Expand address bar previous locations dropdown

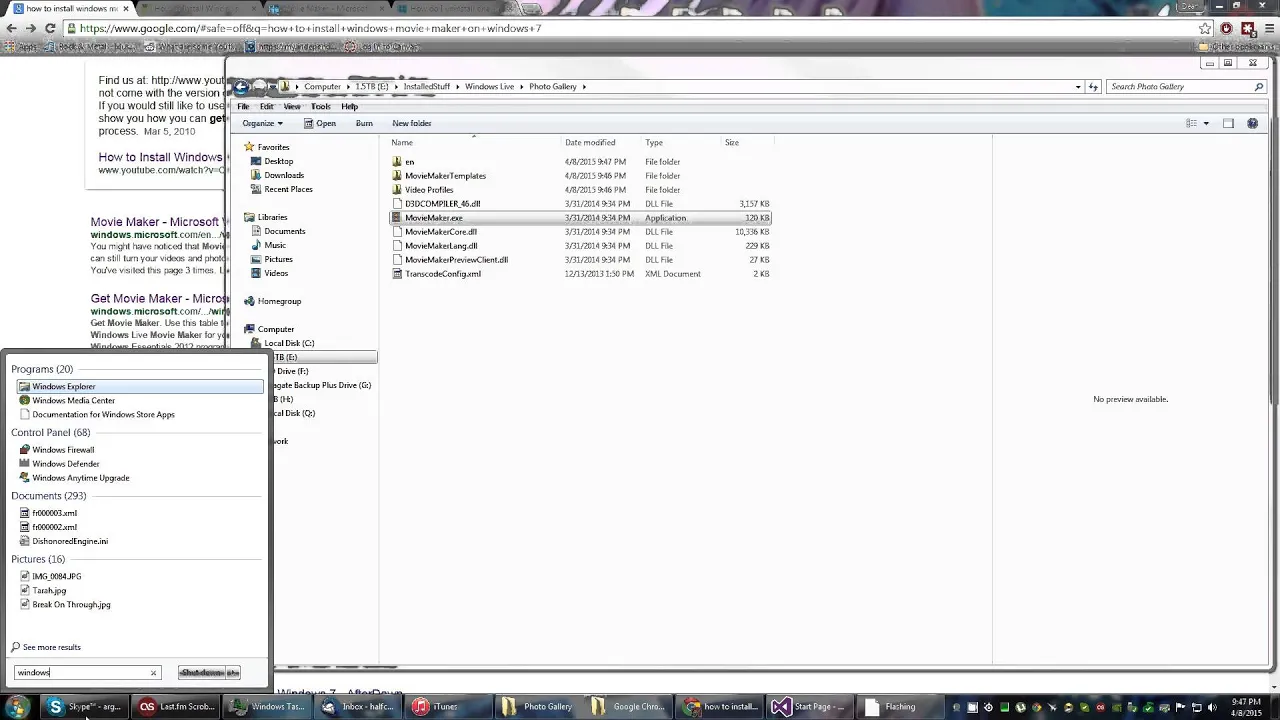coord(1078,87)
